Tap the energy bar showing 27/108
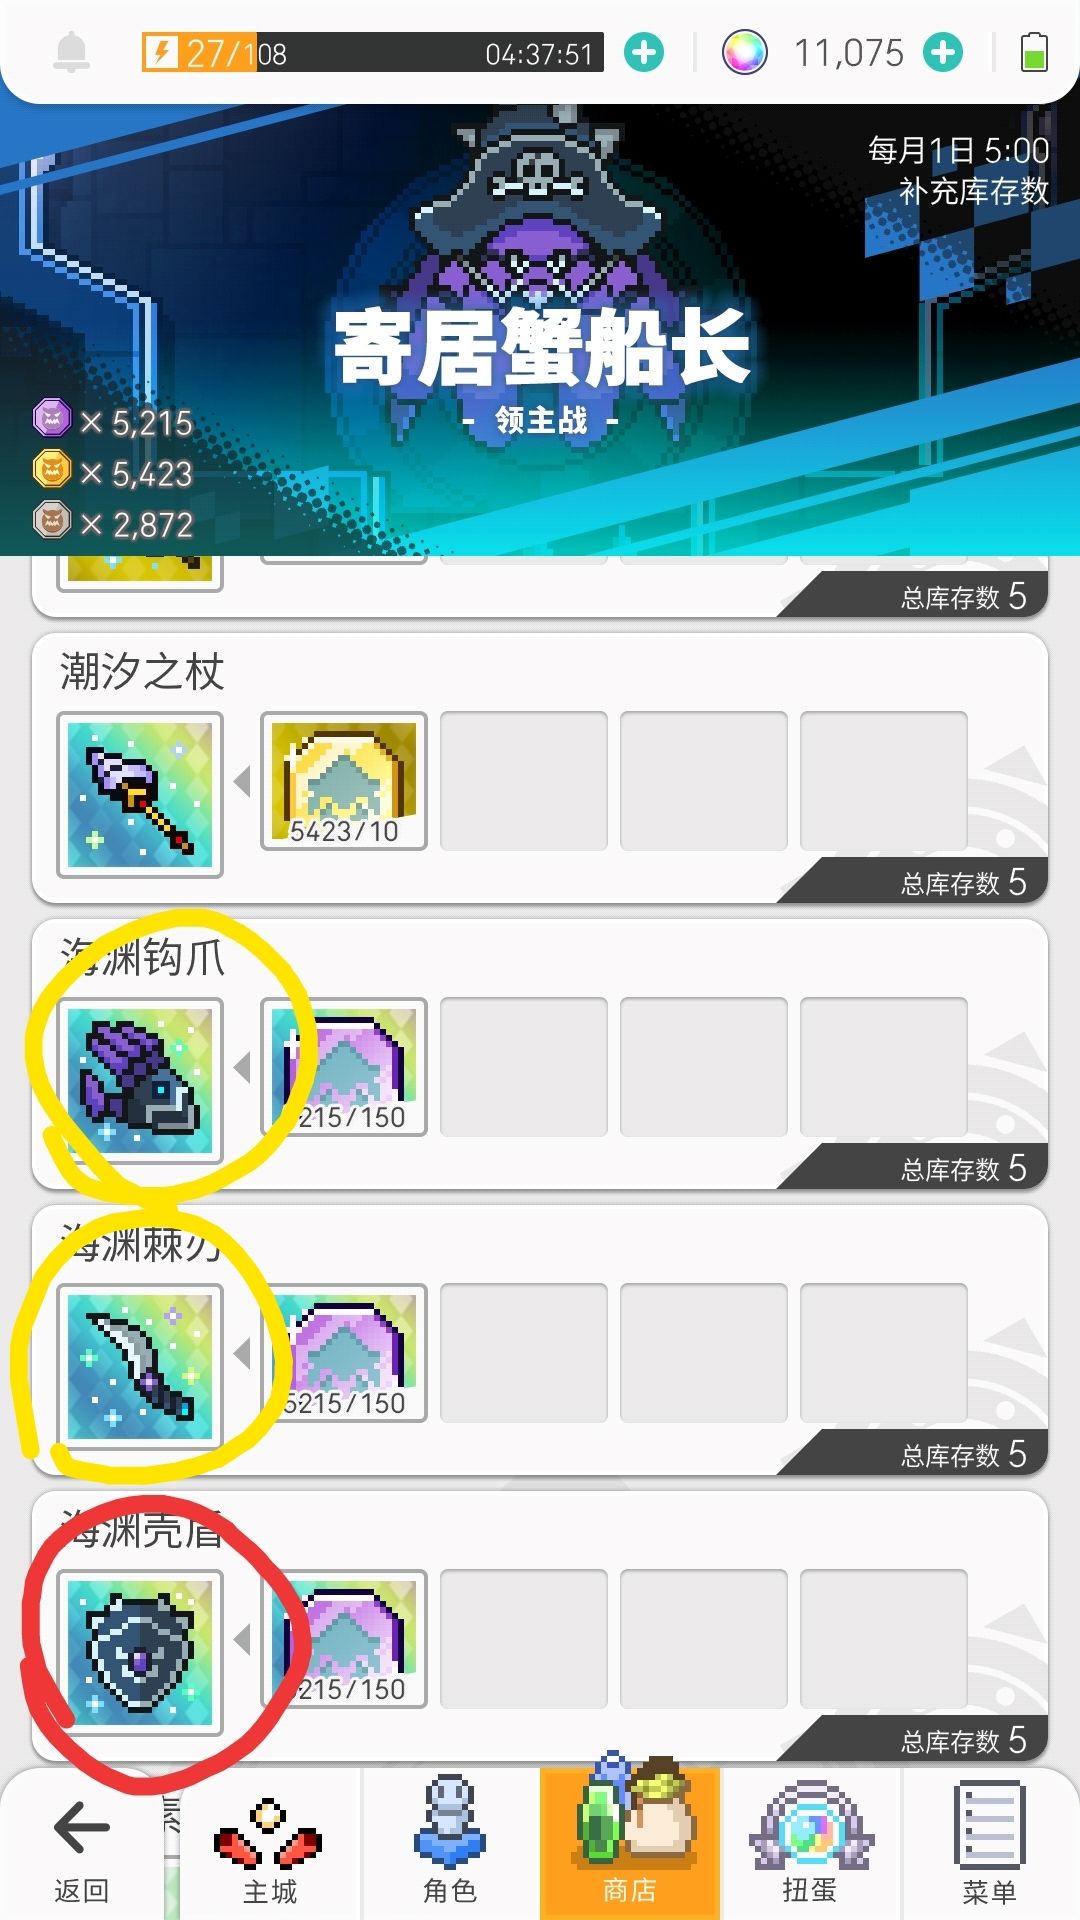1080x1920 pixels. [373, 52]
